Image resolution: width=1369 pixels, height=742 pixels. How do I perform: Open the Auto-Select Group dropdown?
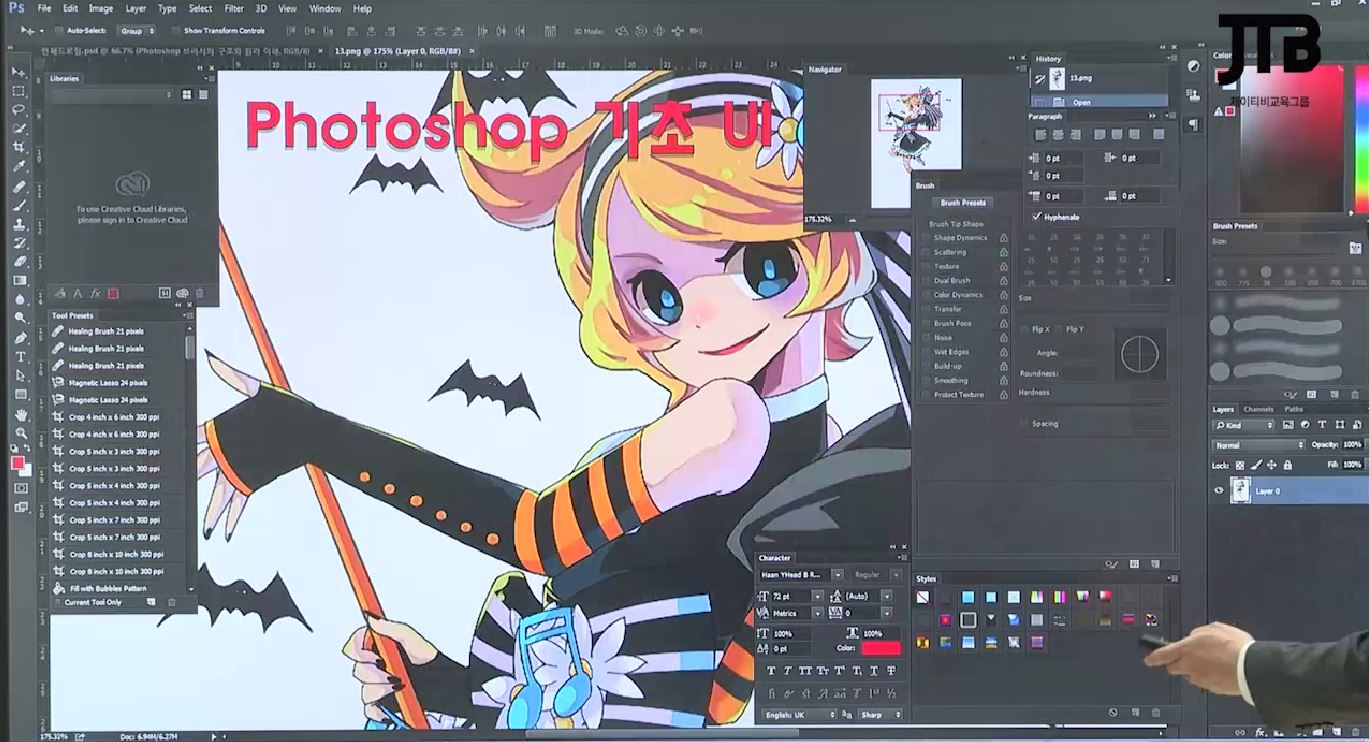pyautogui.click(x=136, y=31)
